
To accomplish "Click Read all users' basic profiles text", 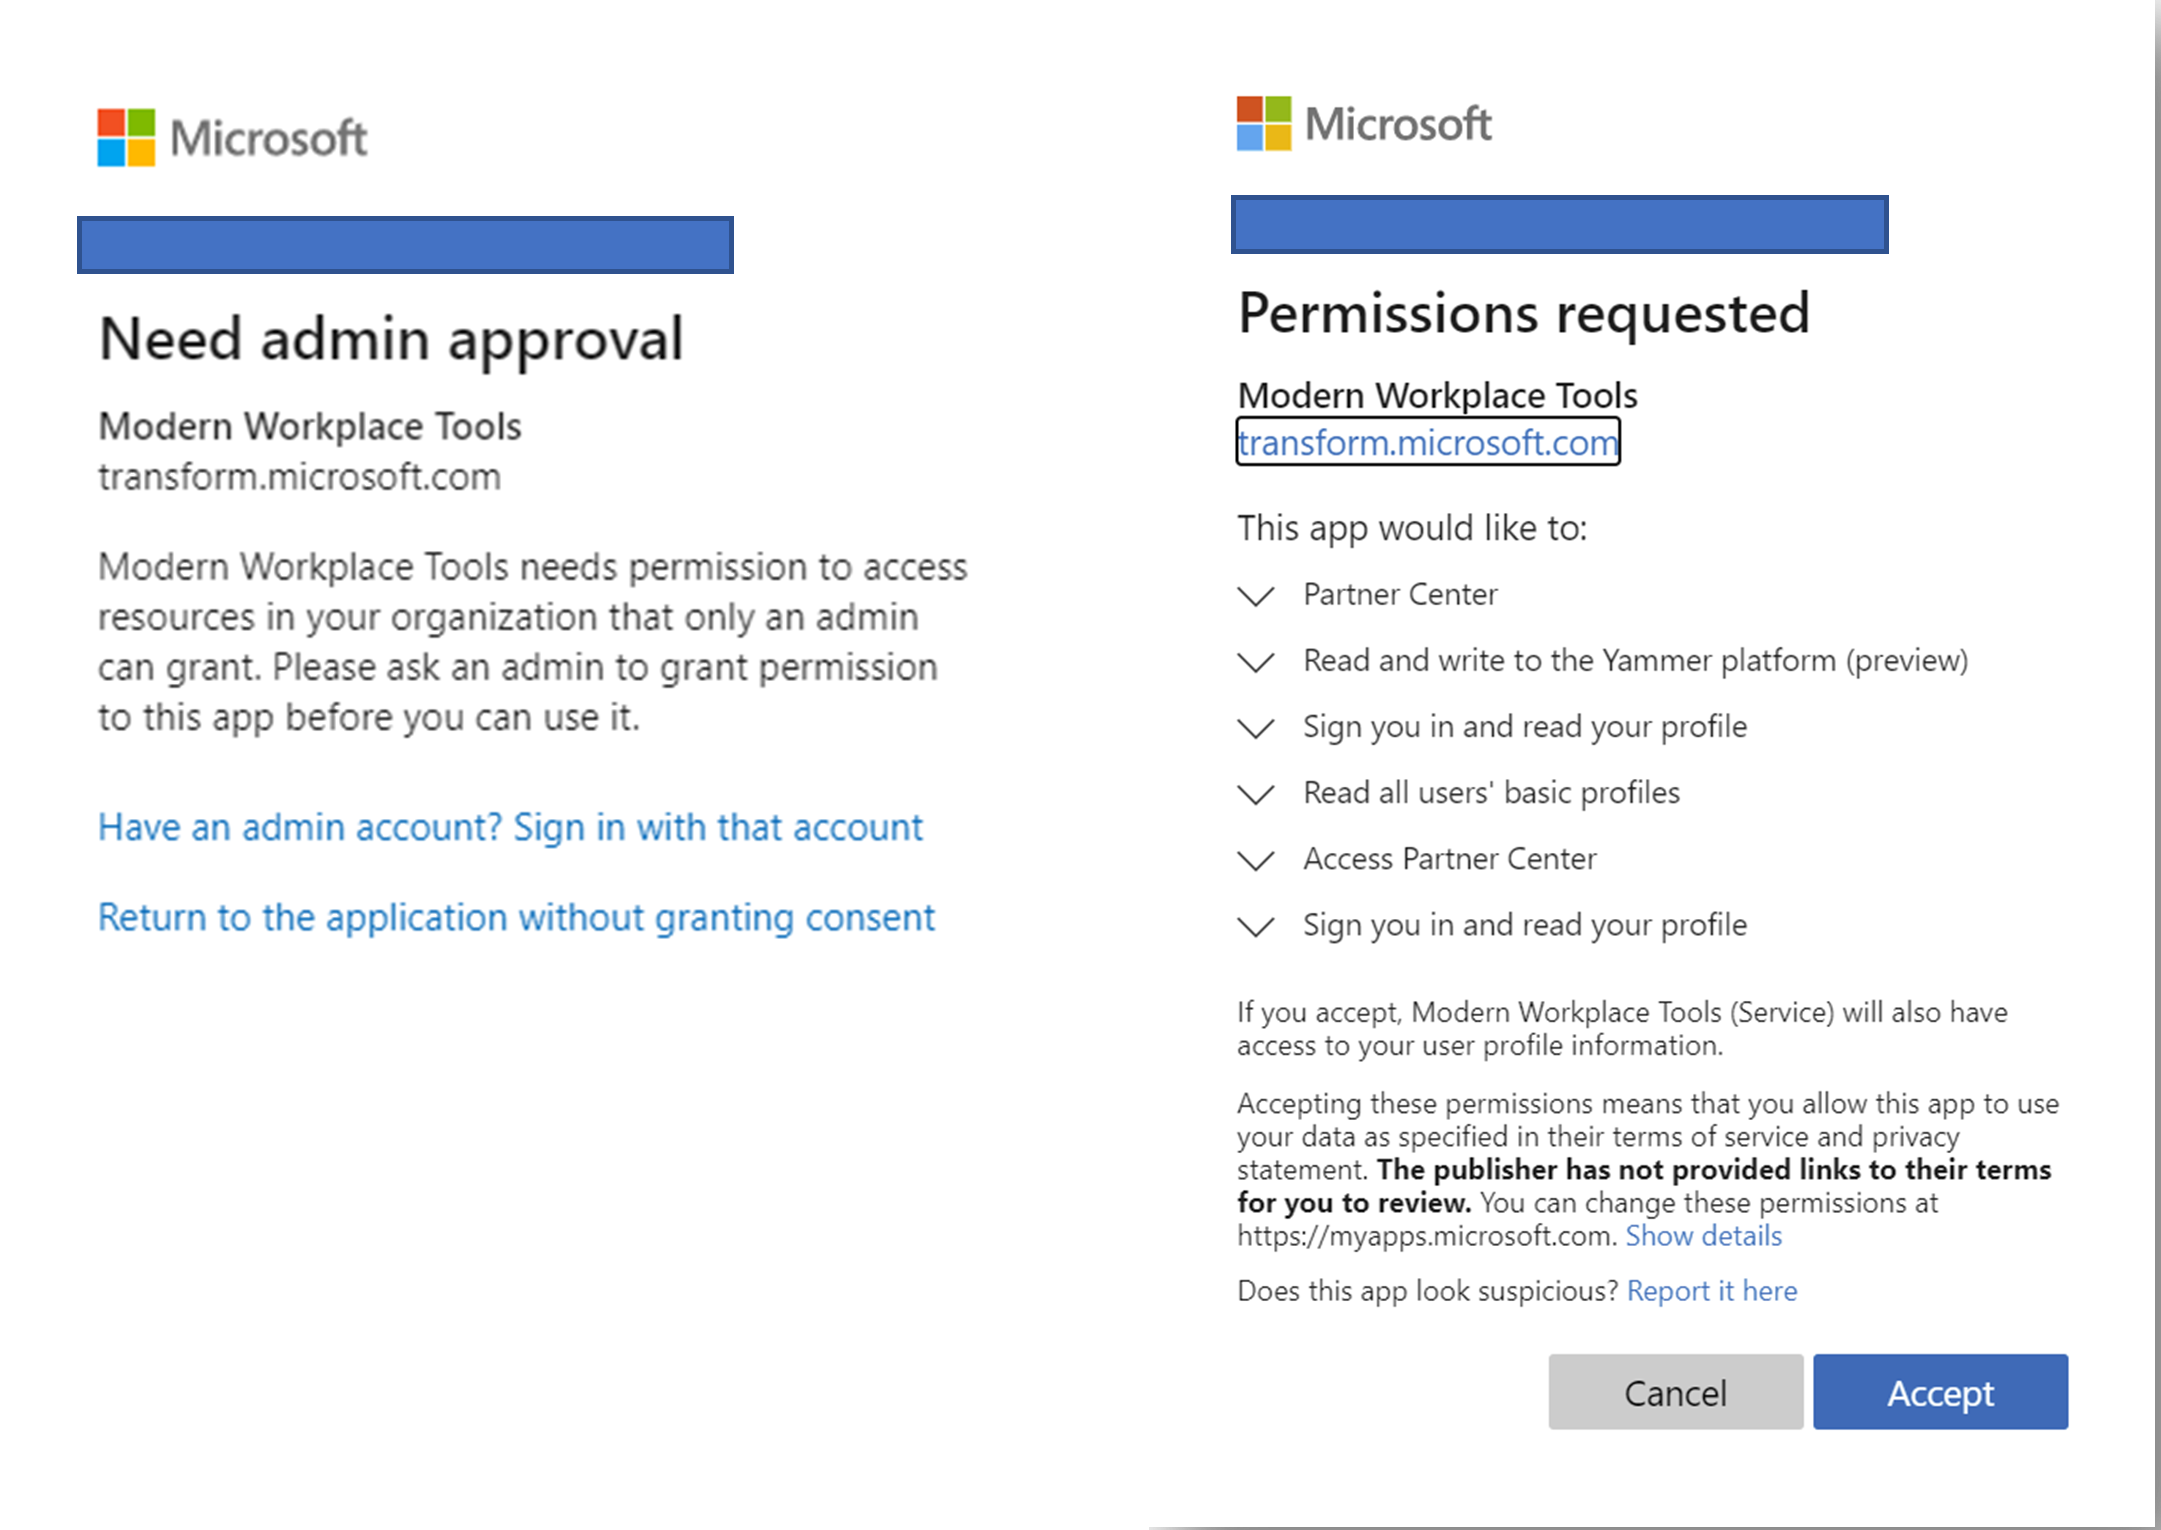I will (x=1491, y=793).
